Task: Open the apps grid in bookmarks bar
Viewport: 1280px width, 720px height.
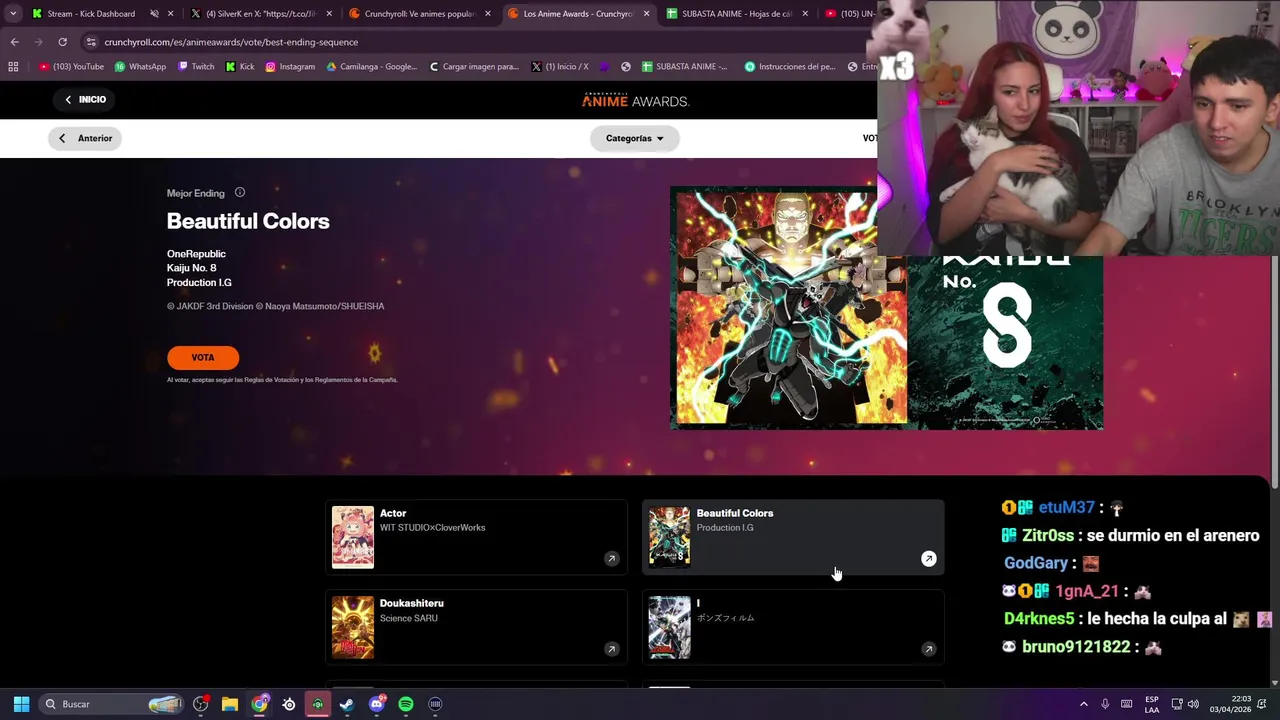Action: [13, 67]
